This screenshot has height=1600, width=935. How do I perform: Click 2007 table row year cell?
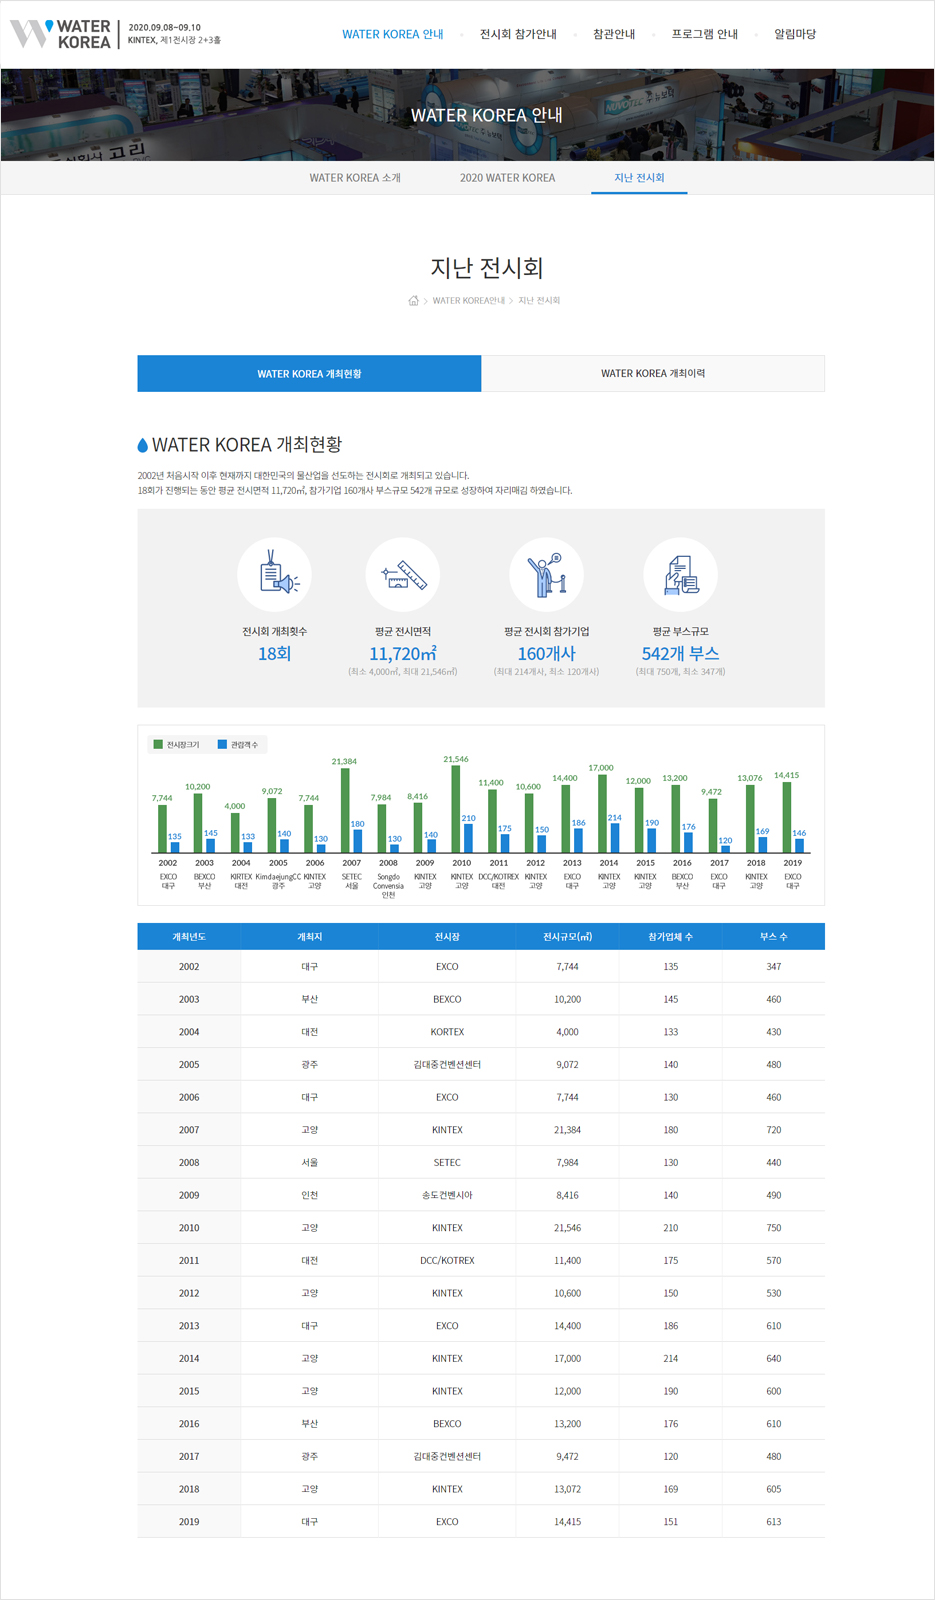tap(189, 1130)
